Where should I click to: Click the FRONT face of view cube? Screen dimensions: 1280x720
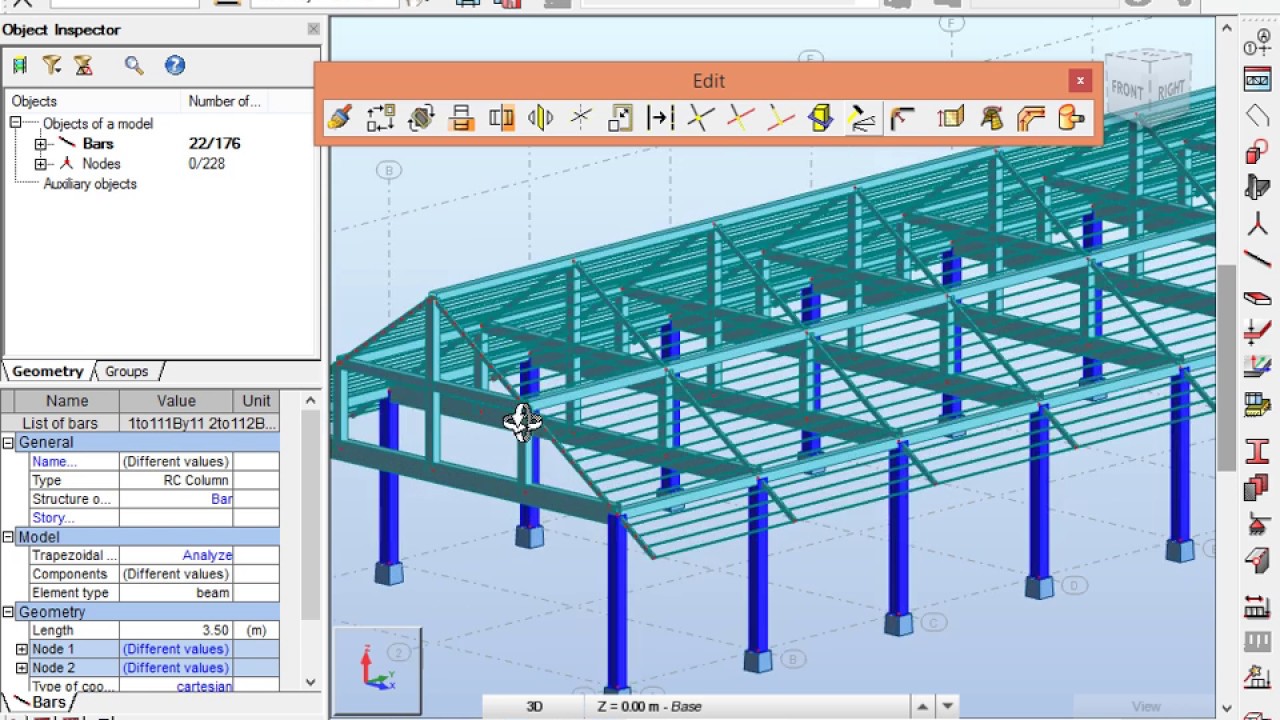[1127, 90]
